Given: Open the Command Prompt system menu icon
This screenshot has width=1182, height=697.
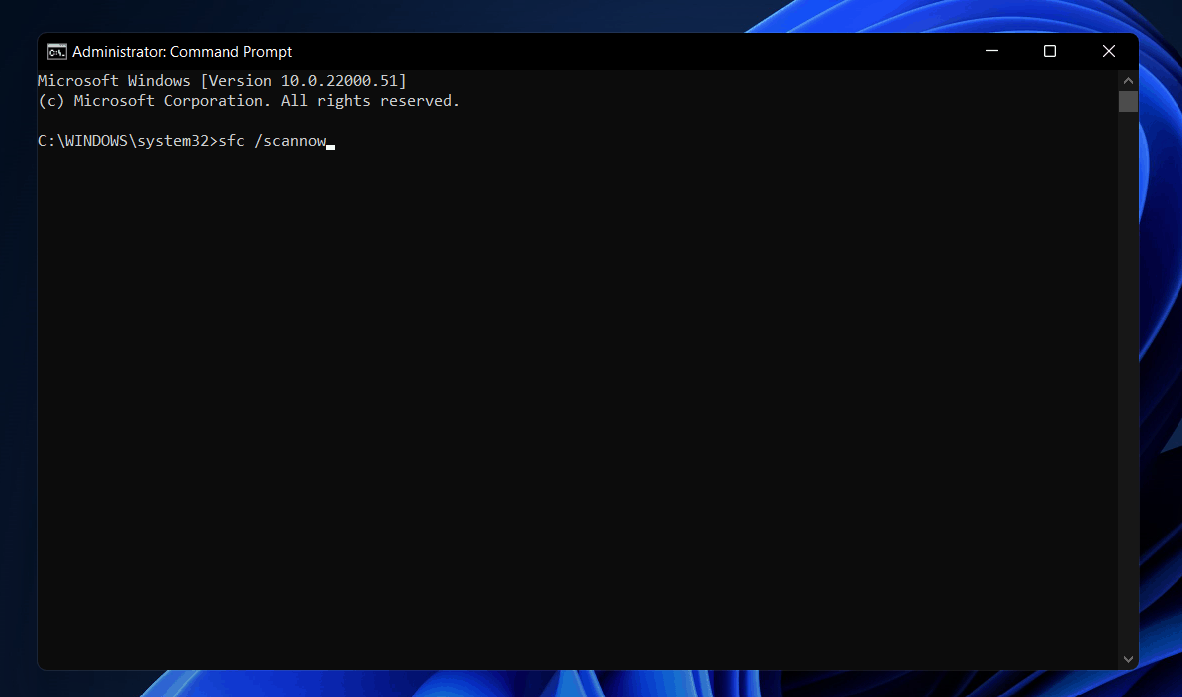Looking at the screenshot, I should [57, 52].
